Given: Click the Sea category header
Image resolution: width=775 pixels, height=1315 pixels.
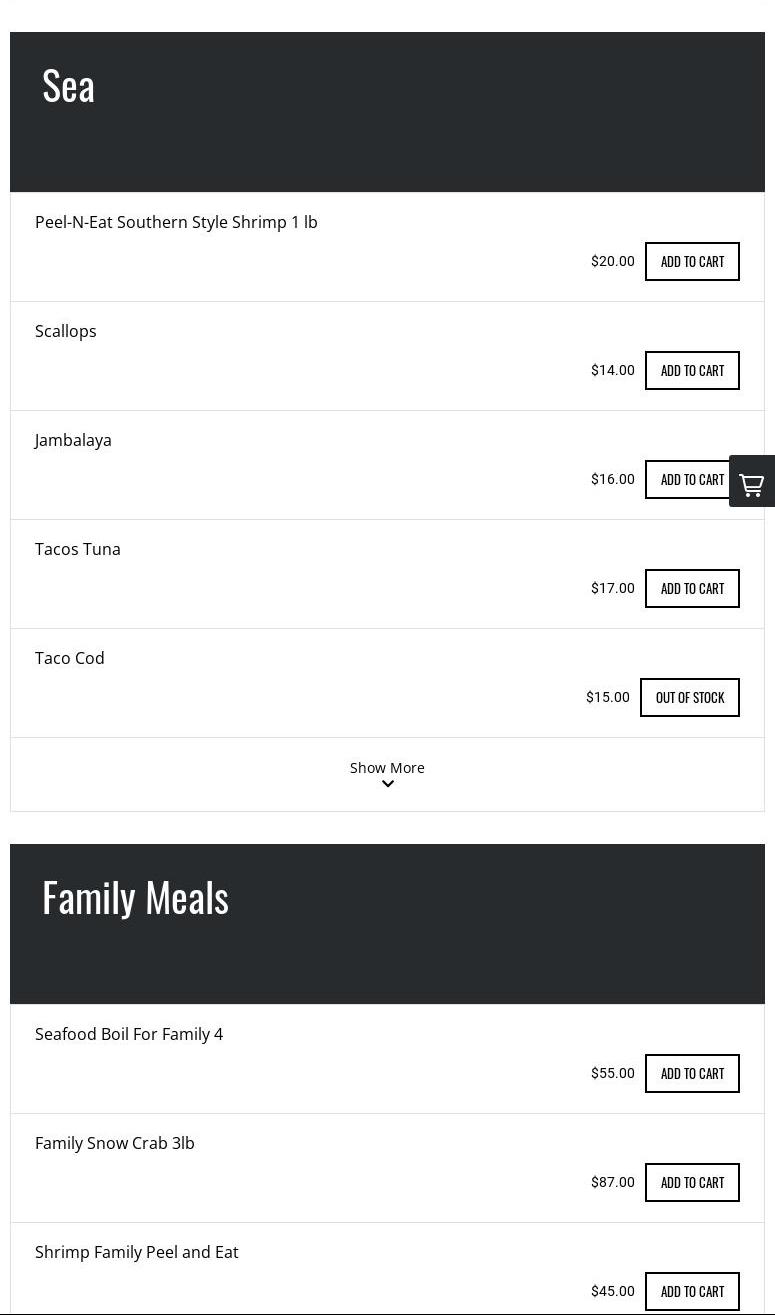Looking at the screenshot, I should coord(69,87).
